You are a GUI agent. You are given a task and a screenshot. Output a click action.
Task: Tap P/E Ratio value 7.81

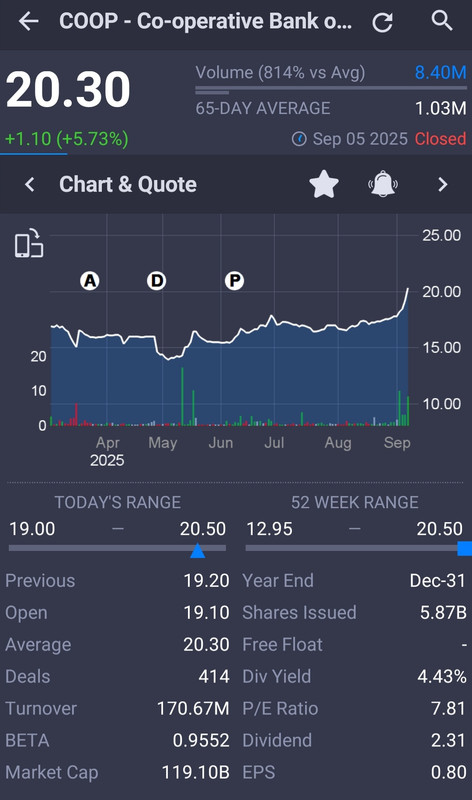pos(448,709)
